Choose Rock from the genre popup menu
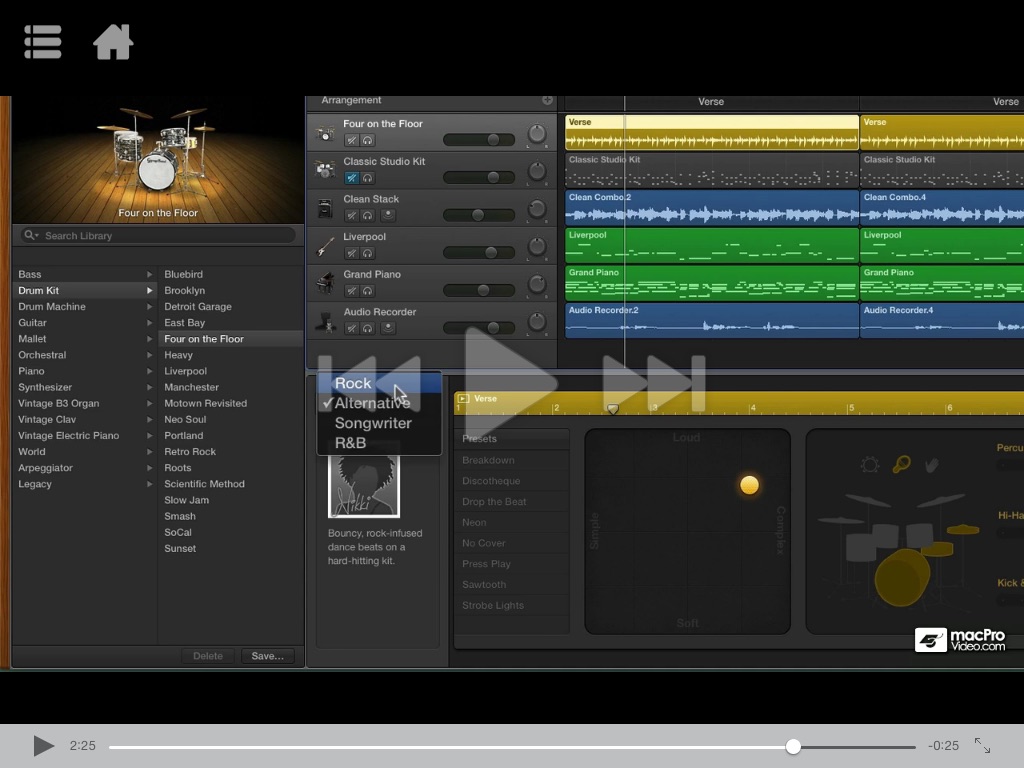Screen dimensions: 1024x768 pos(353,383)
